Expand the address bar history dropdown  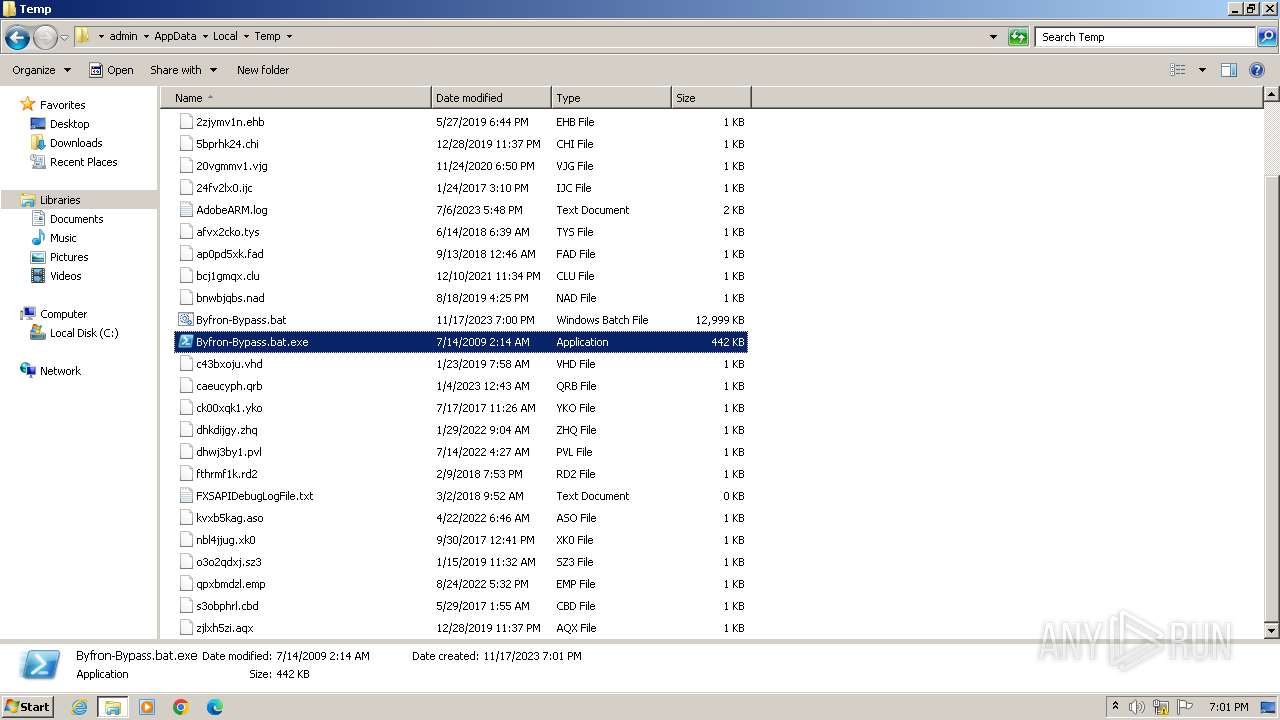point(993,37)
